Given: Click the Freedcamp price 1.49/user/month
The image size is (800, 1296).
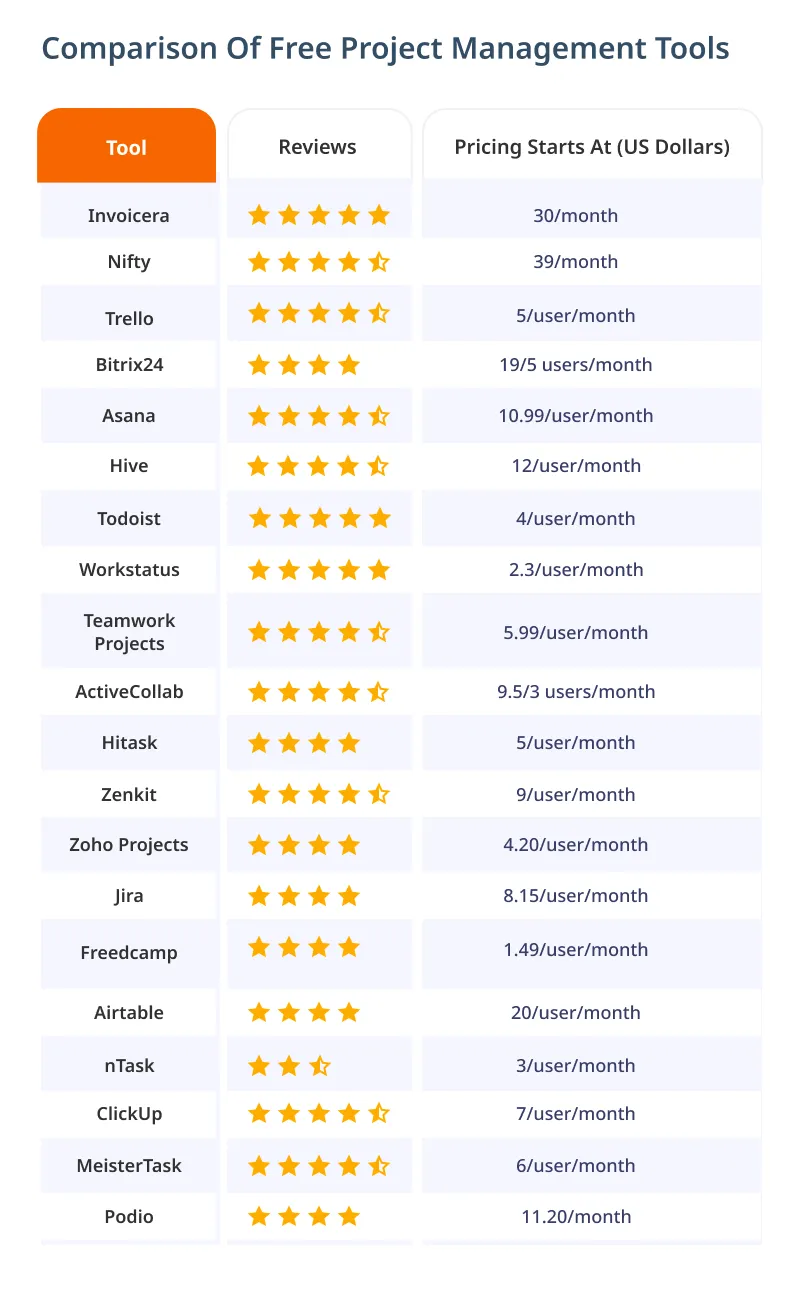Looking at the screenshot, I should pyautogui.click(x=576, y=950).
